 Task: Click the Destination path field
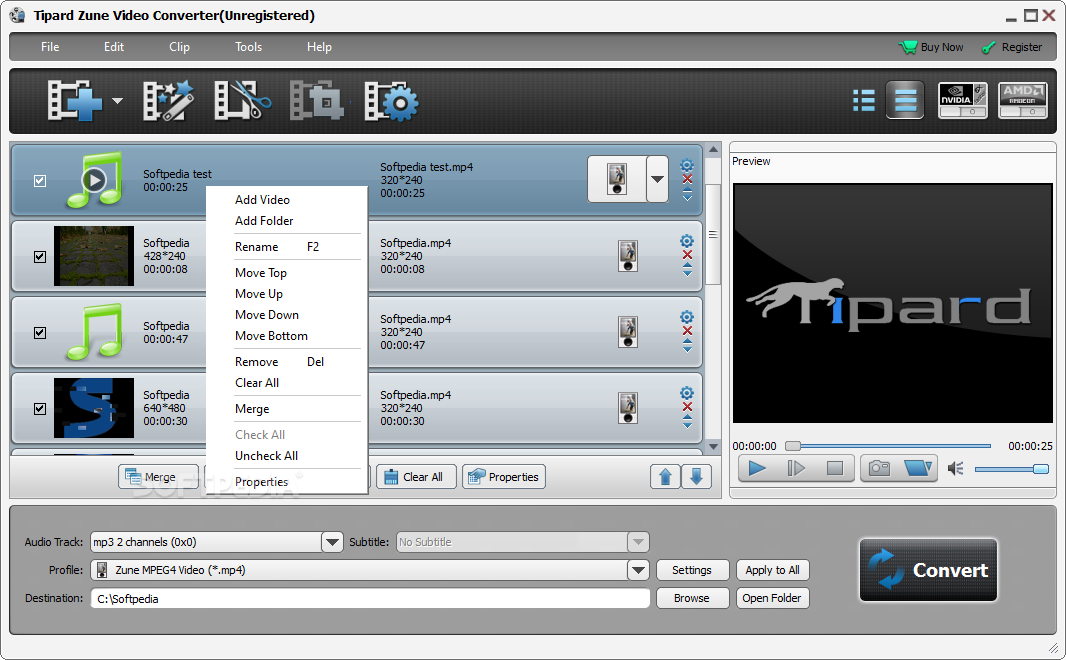pyautogui.click(x=370, y=598)
